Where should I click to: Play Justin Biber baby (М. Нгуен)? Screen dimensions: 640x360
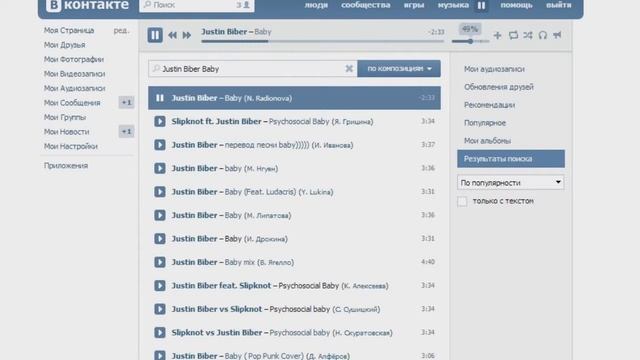160,168
